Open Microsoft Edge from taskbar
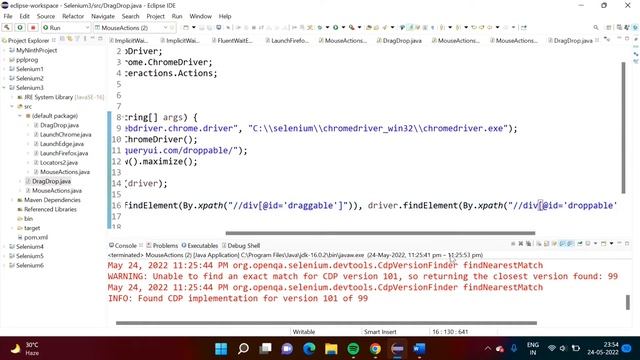Viewport: 640px width, 360px height. (309, 349)
